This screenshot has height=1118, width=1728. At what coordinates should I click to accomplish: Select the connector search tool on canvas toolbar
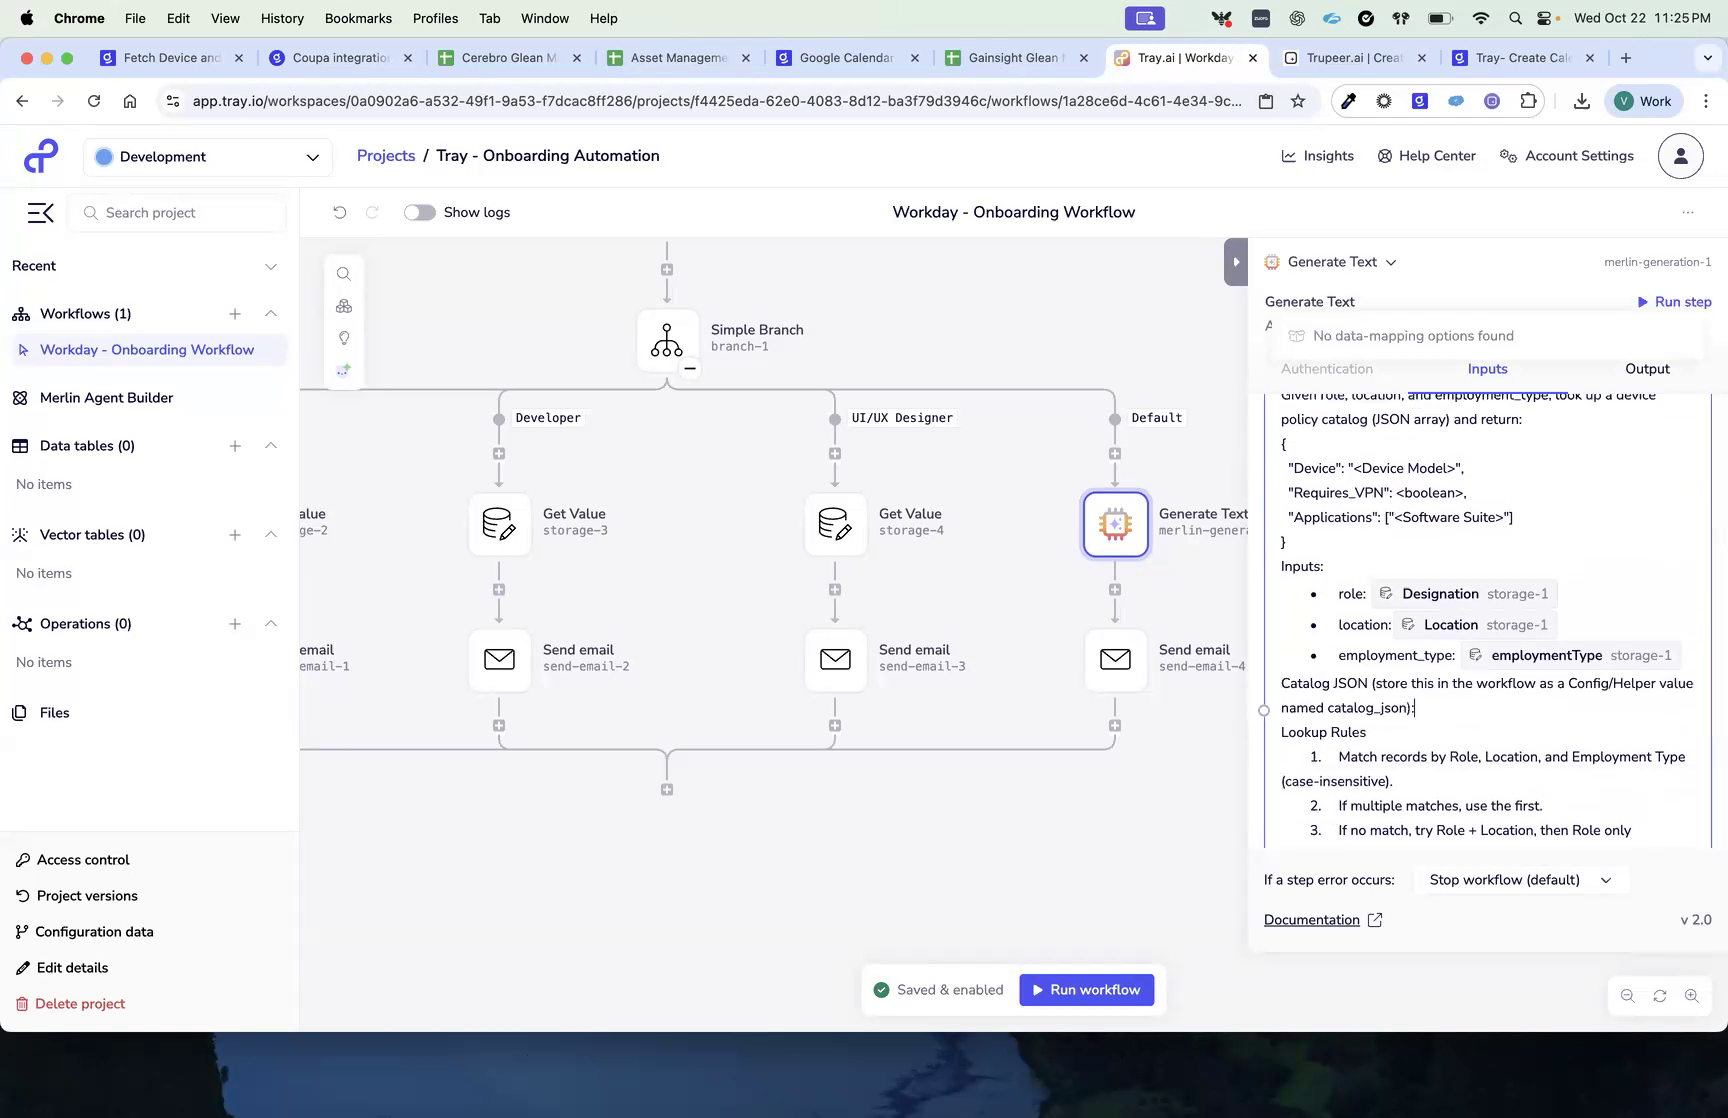344,273
